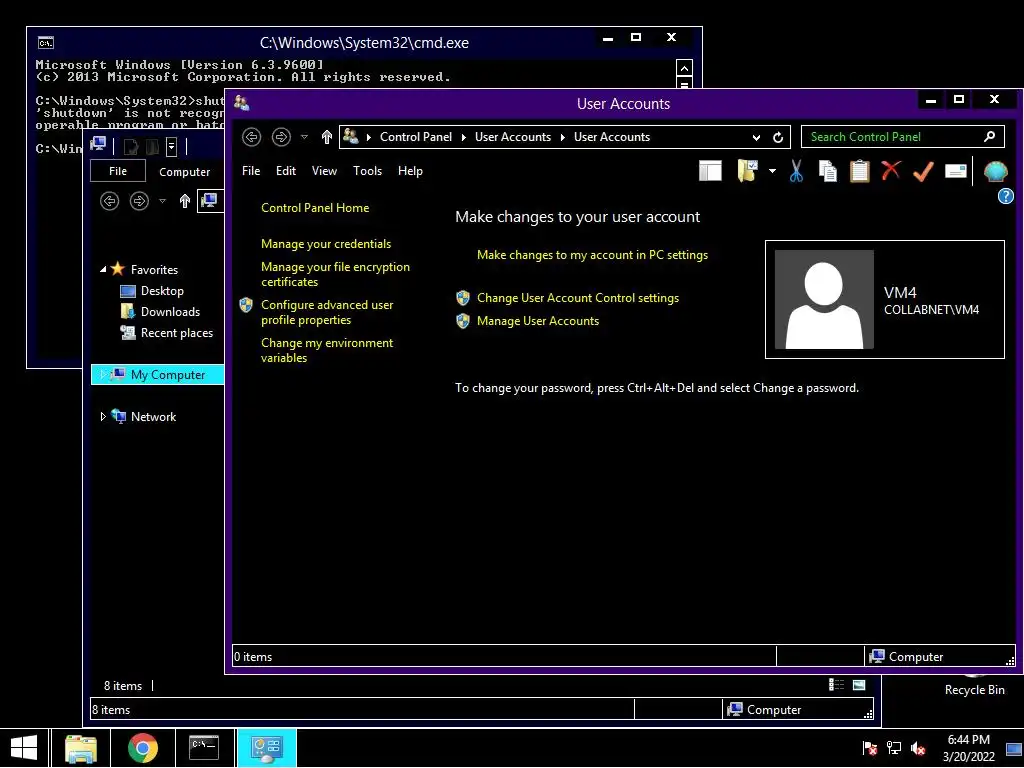Switch Explorer to large icons view

tap(859, 684)
